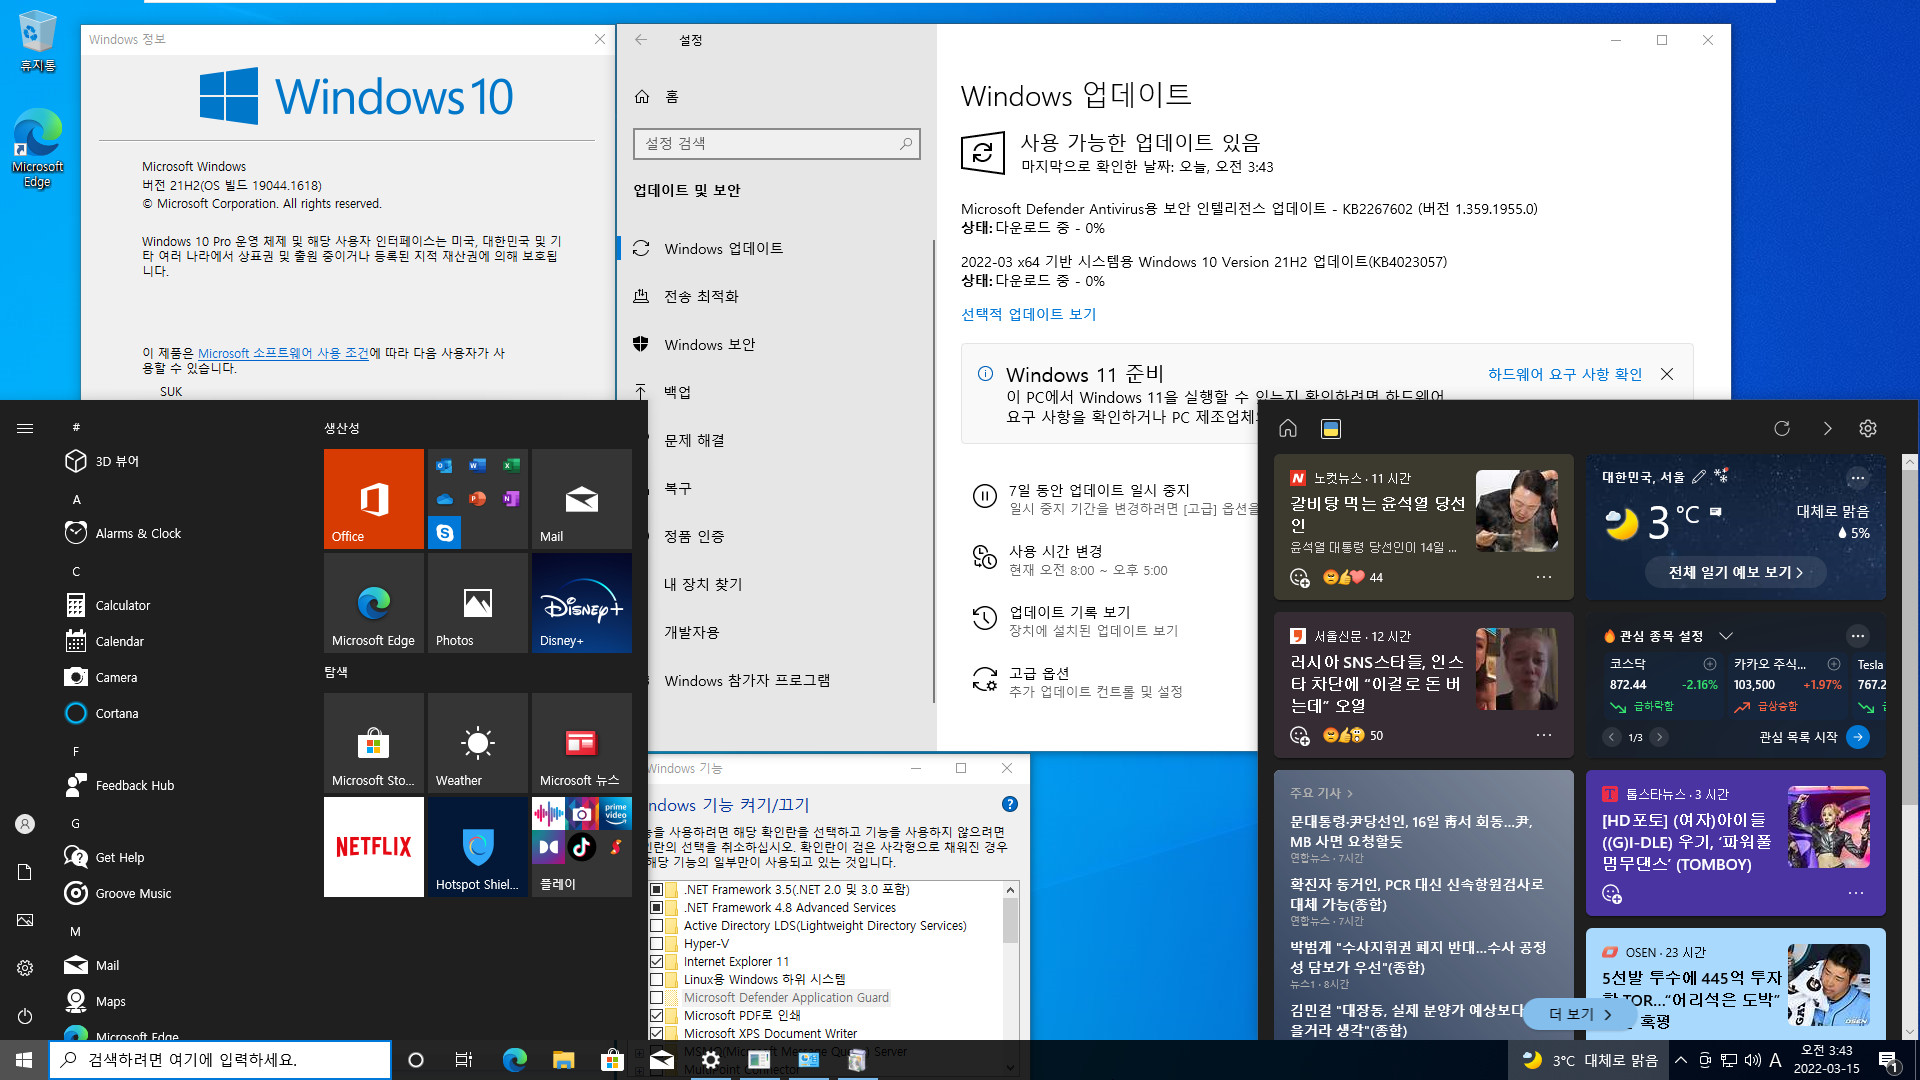Open the Mail tile in Start menu
Image resolution: width=1920 pixels, height=1080 pixels.
[x=581, y=498]
